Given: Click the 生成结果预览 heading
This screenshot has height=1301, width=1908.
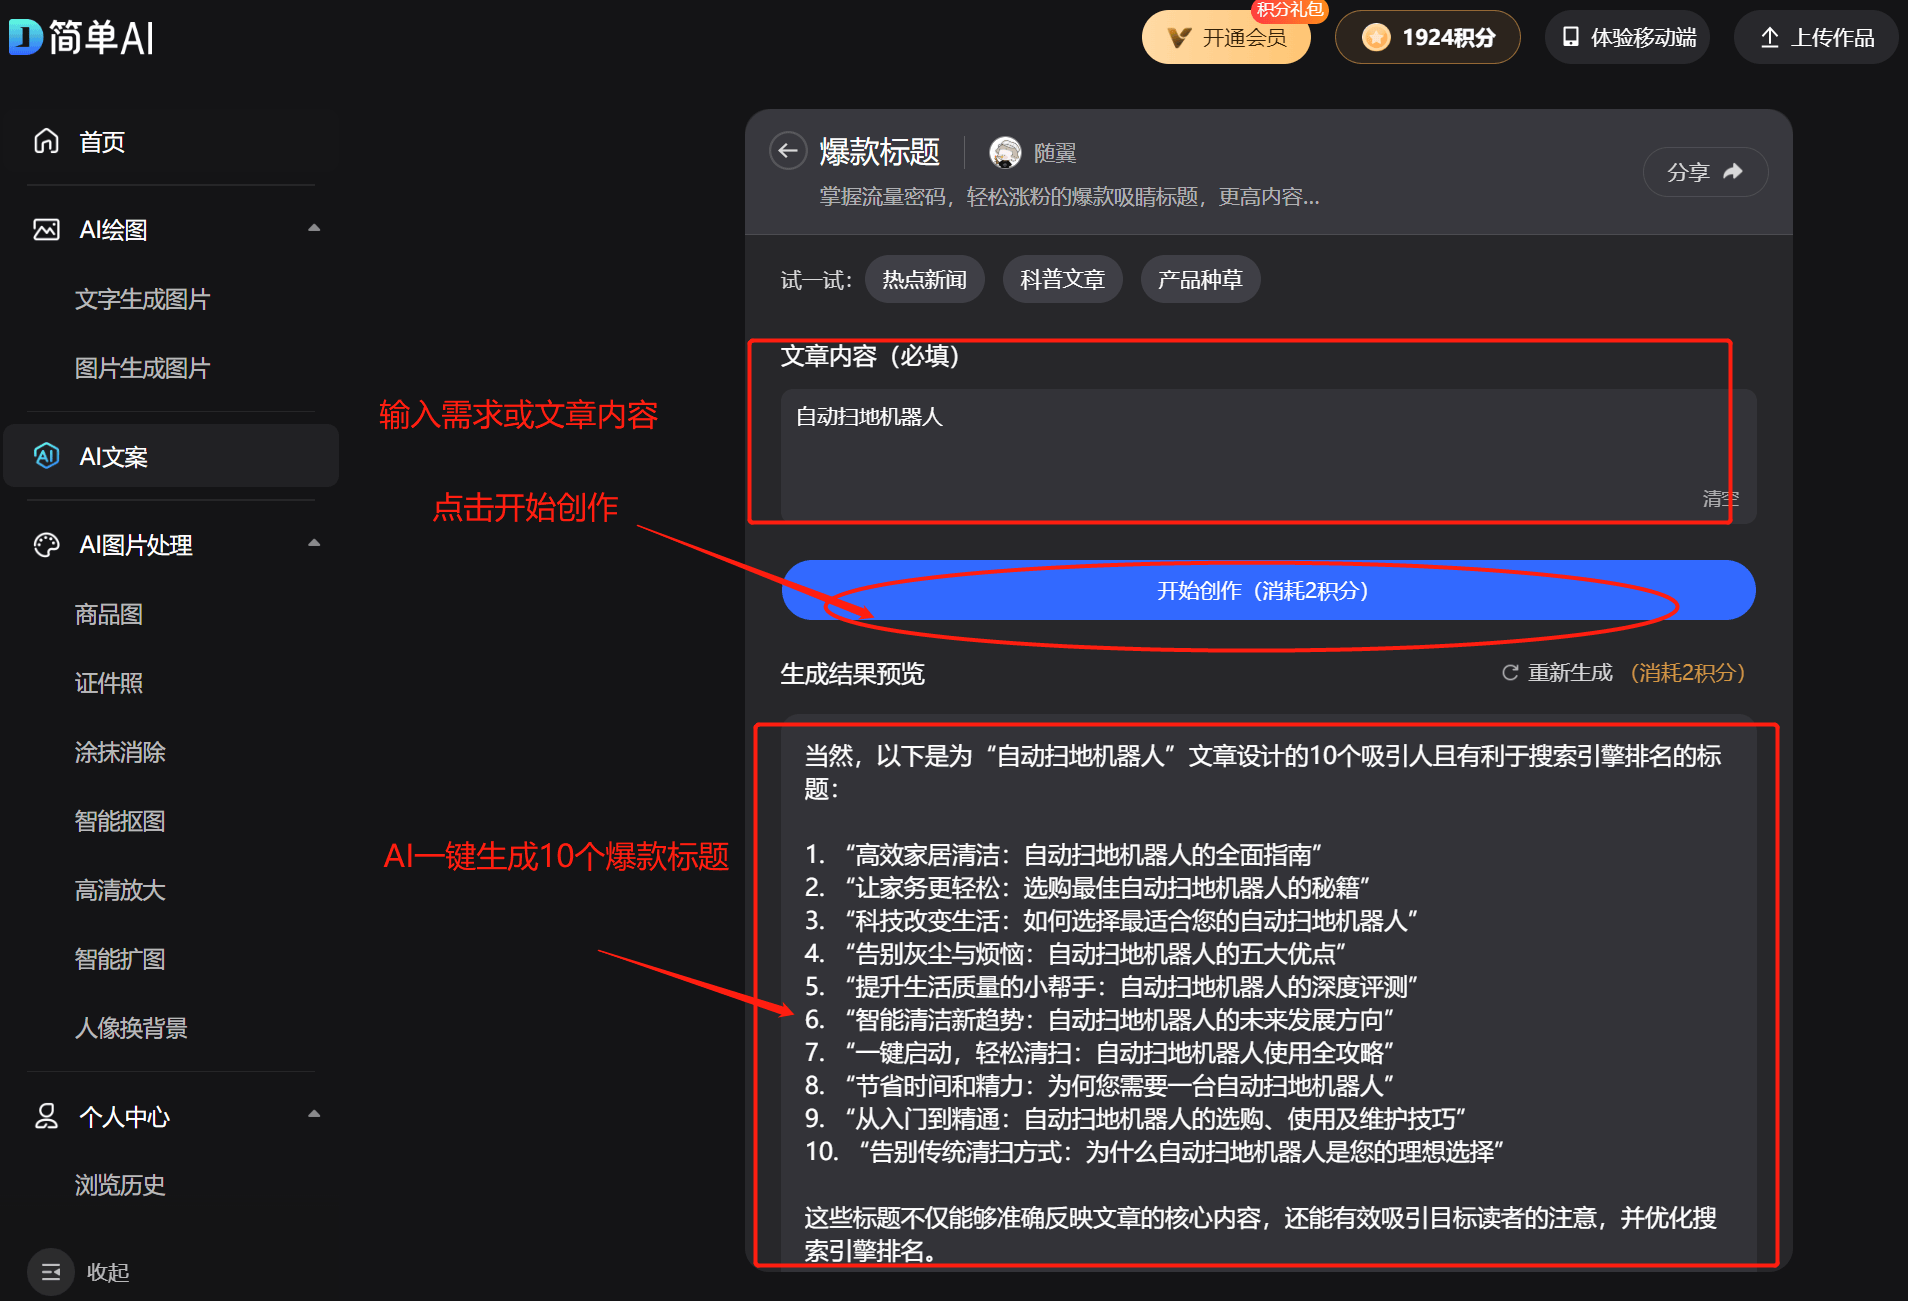Looking at the screenshot, I should point(852,674).
